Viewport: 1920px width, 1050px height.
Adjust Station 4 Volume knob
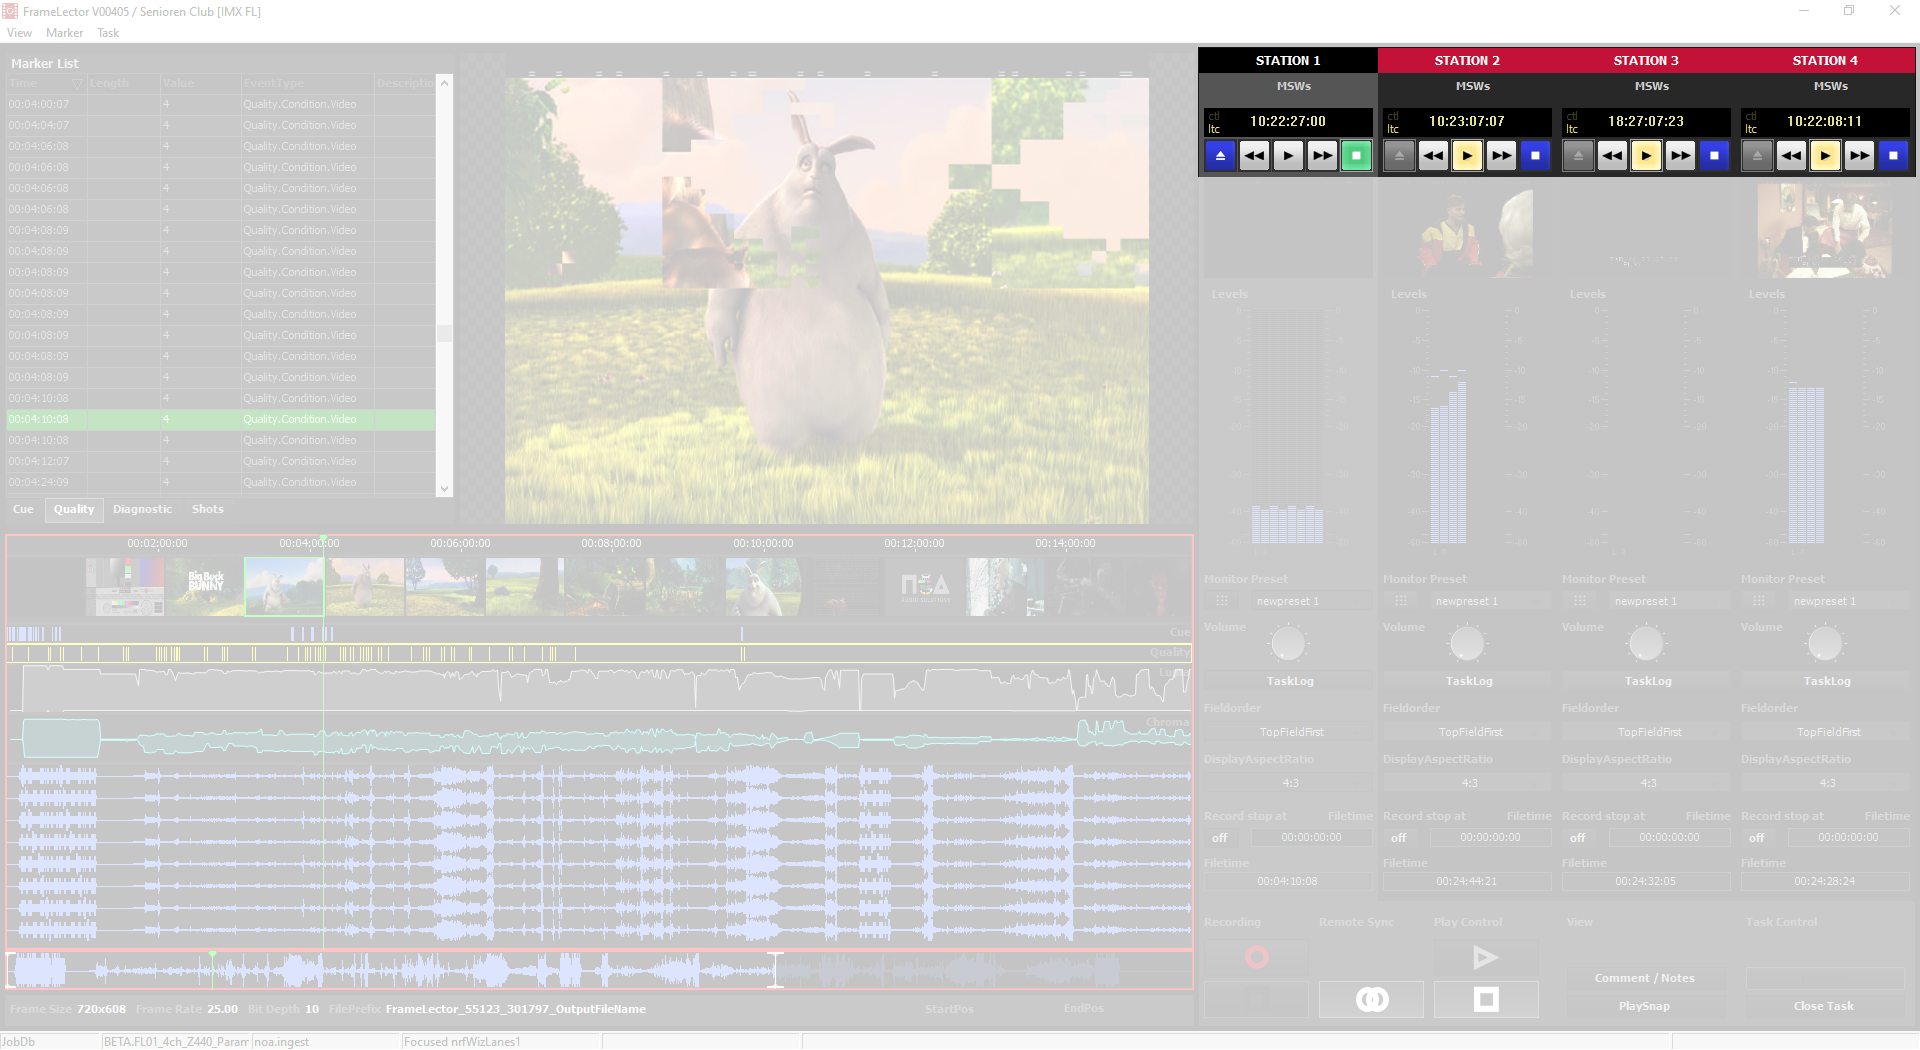pos(1825,643)
